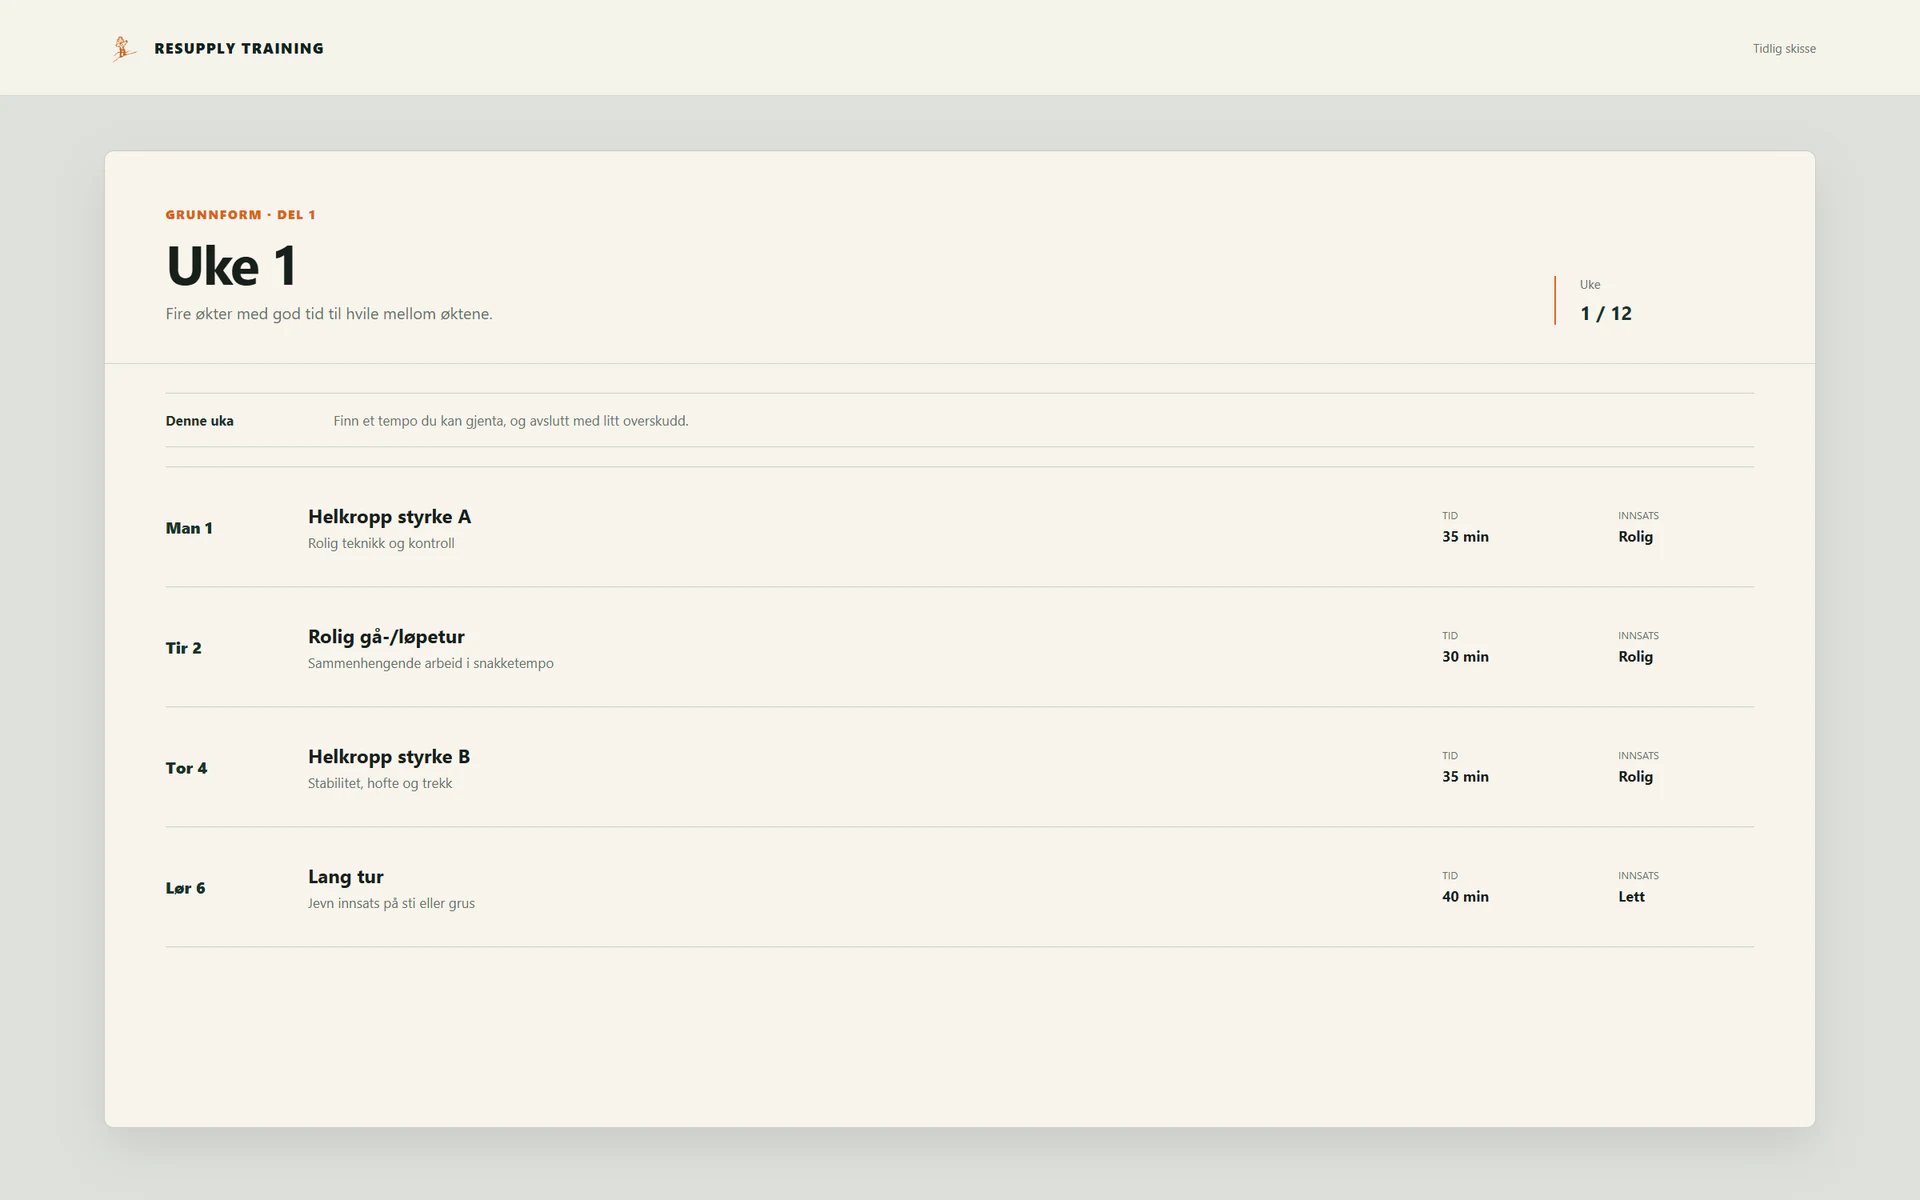Click 'Rolig teknikk og kontroll' description
The image size is (1920, 1200).
[381, 543]
